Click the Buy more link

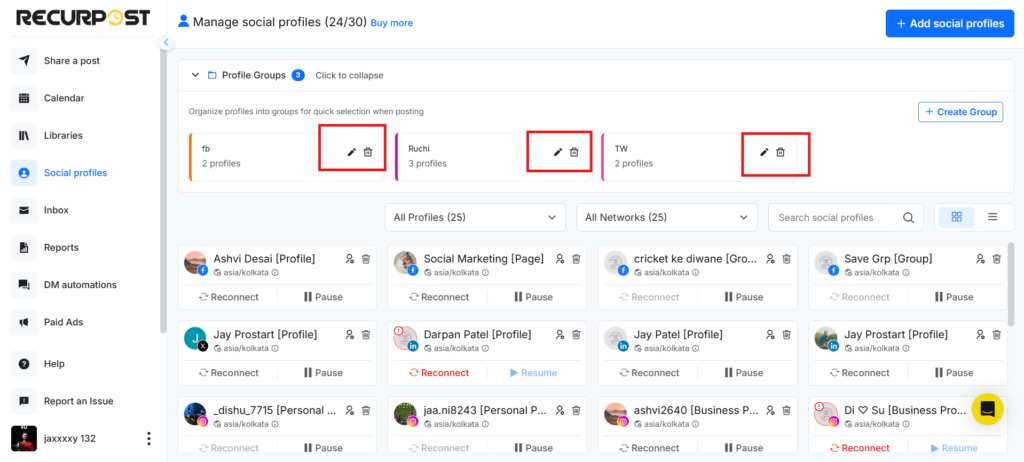coord(392,23)
